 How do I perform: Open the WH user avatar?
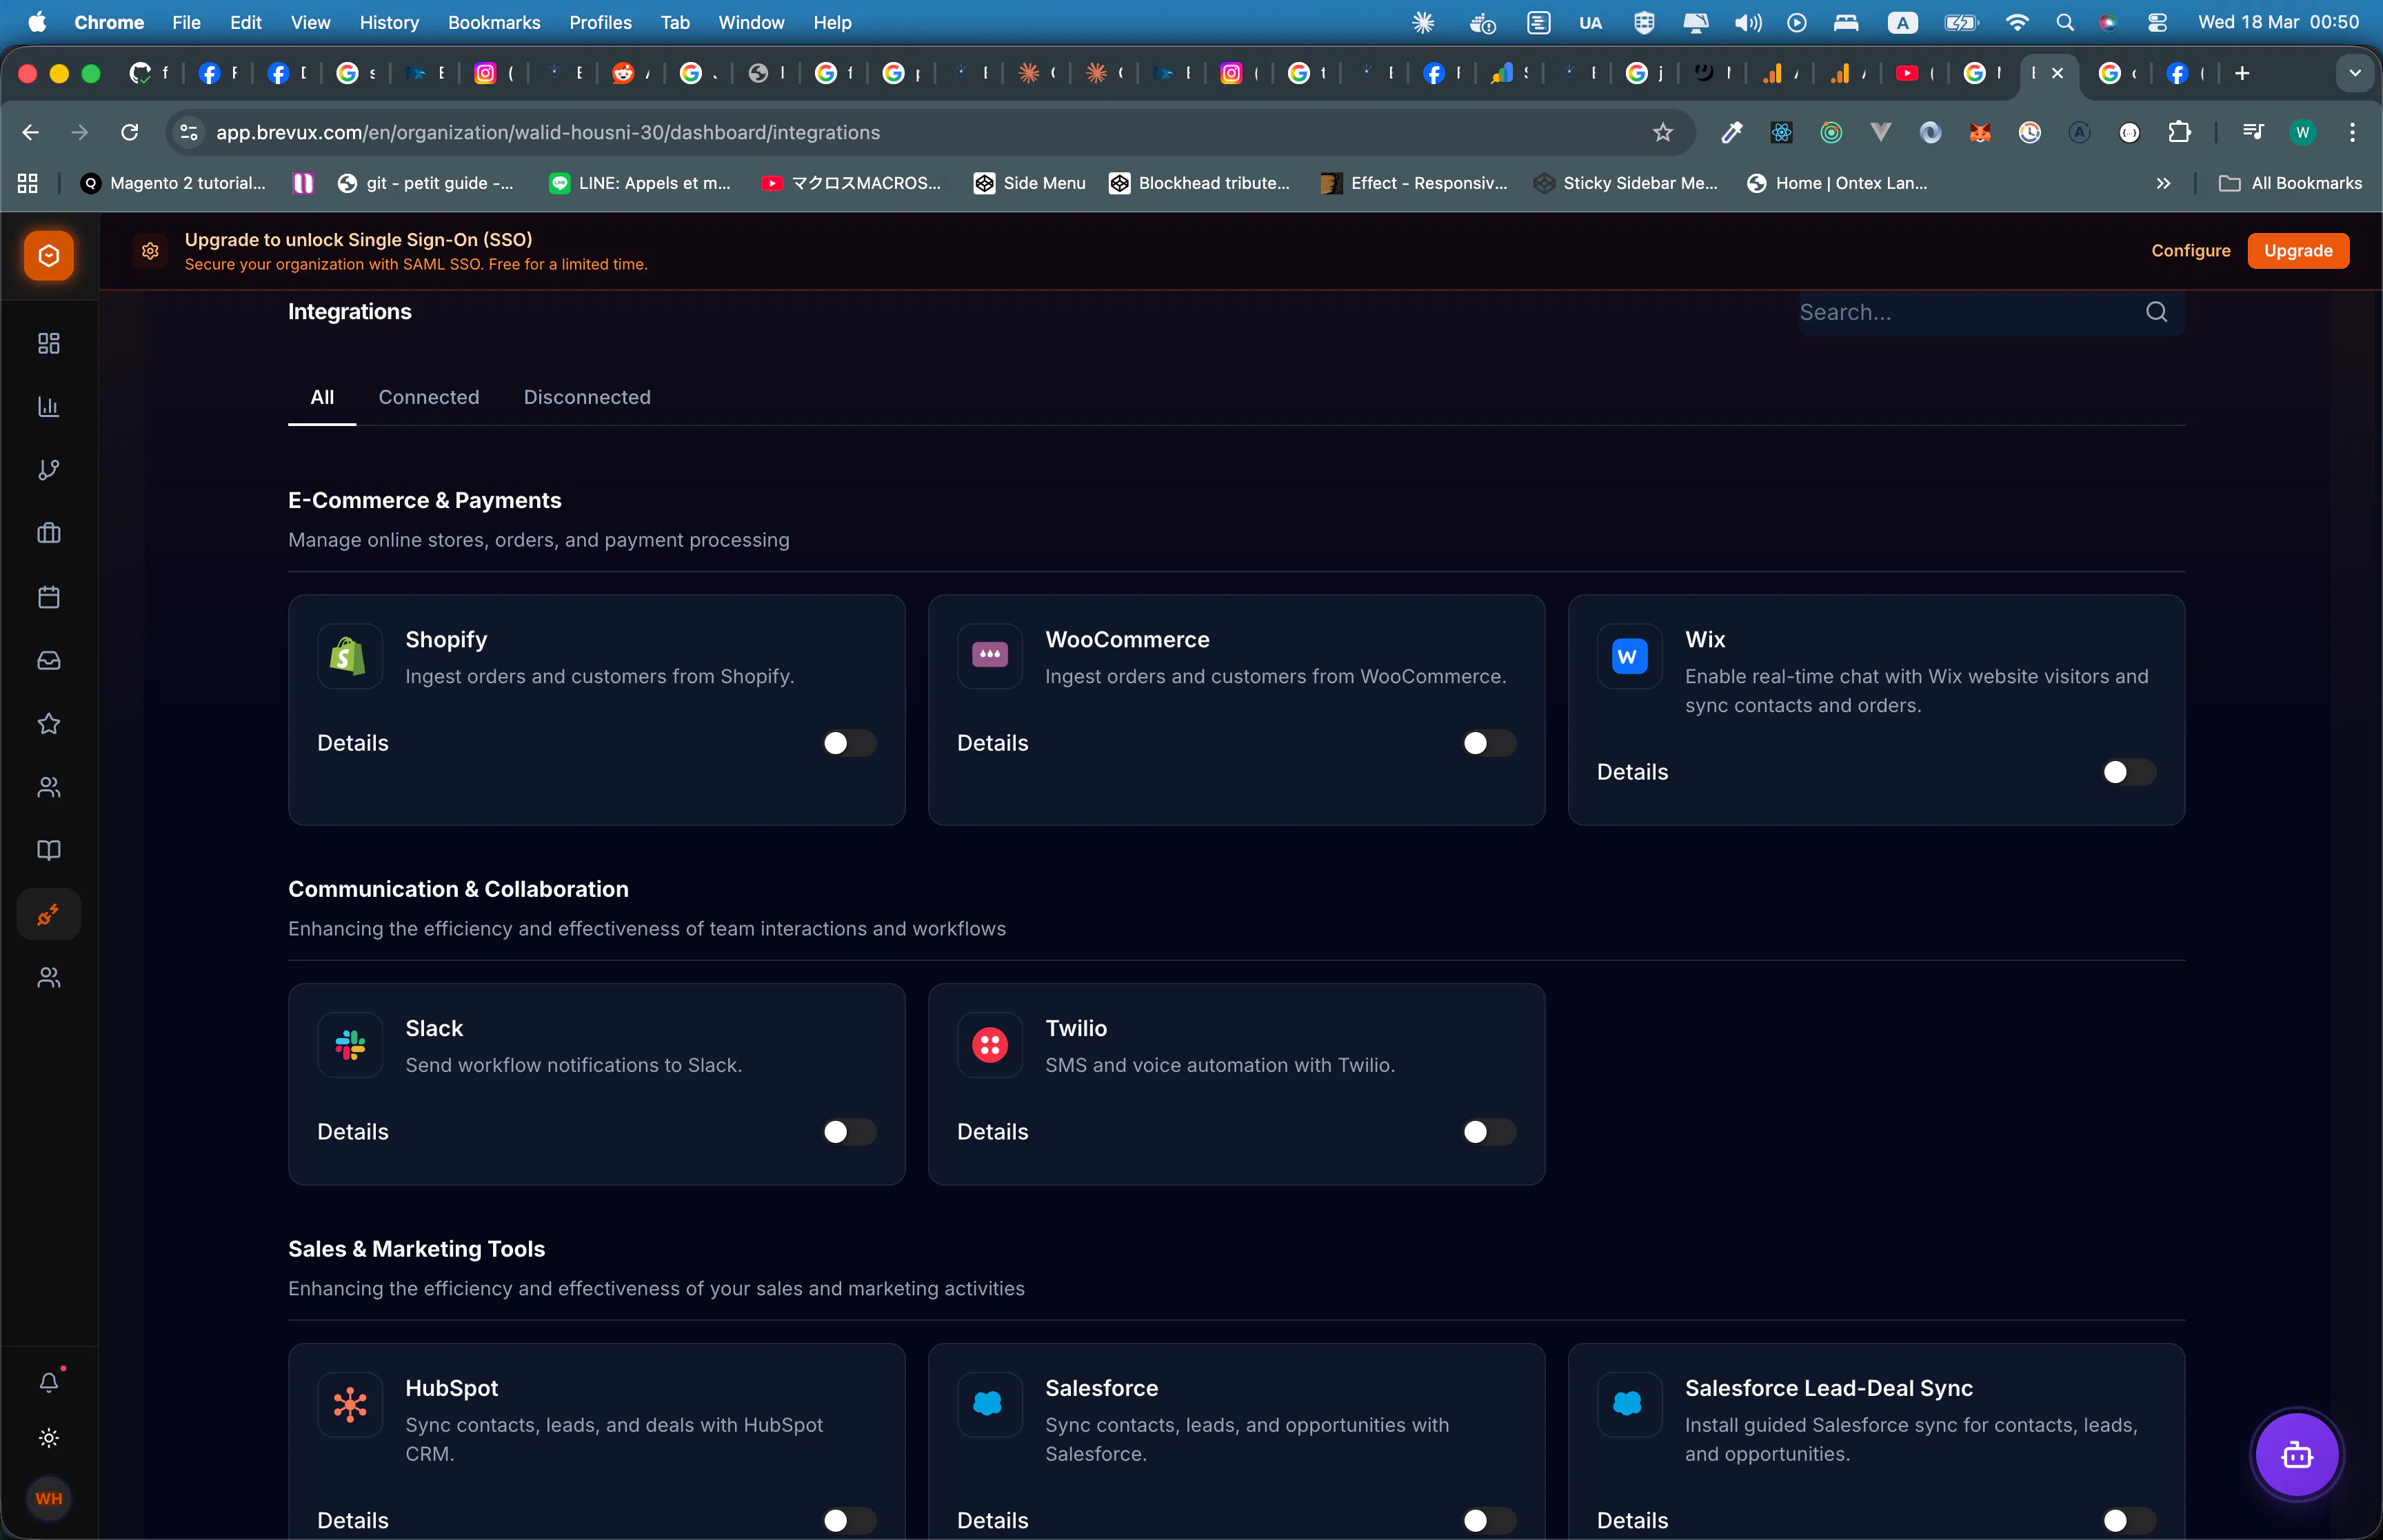49,1498
